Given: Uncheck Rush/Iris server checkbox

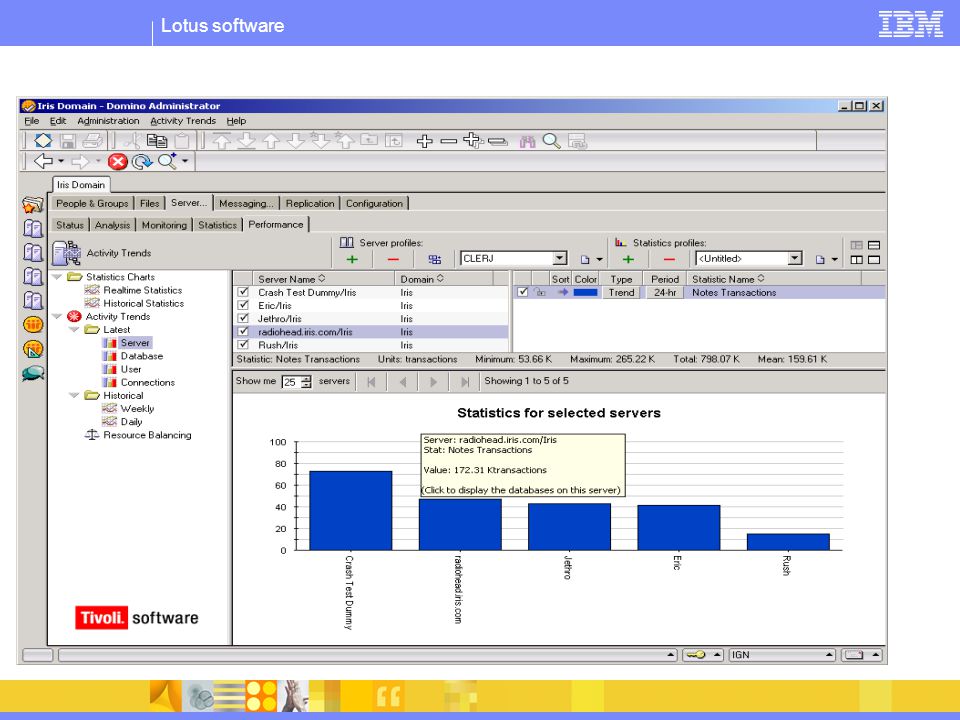Looking at the screenshot, I should click(244, 345).
